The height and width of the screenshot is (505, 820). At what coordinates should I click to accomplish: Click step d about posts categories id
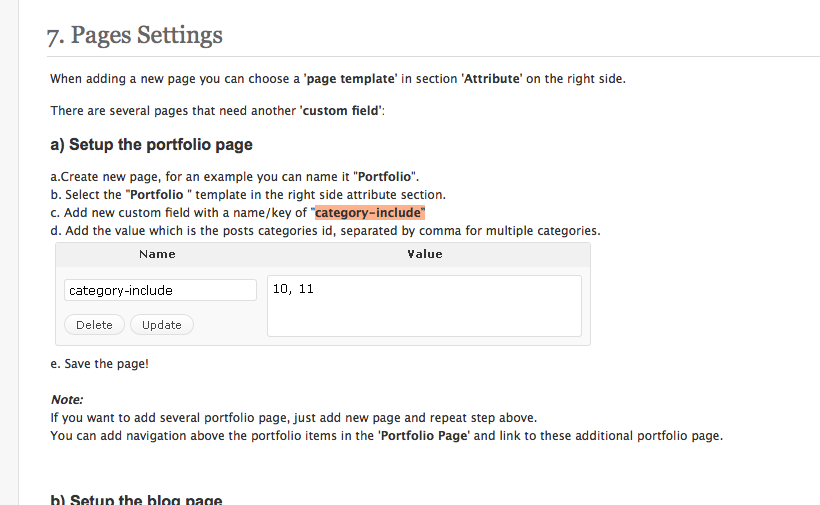tap(325, 231)
